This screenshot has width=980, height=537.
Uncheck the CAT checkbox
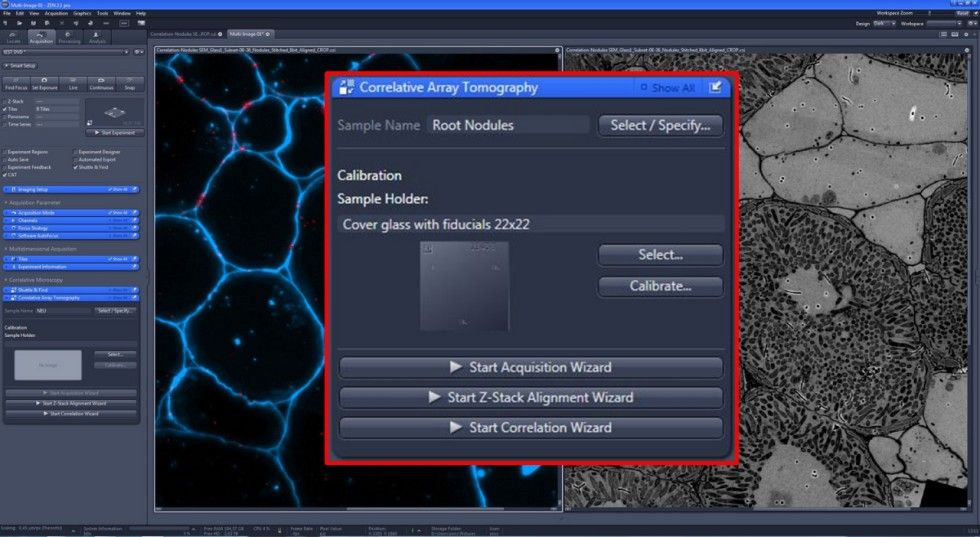click(x=5, y=174)
